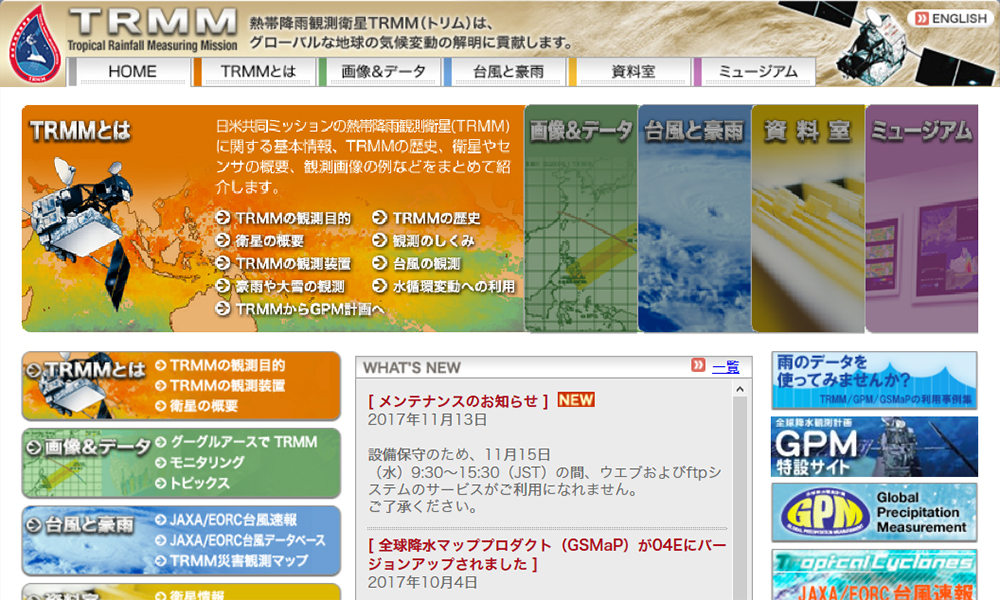Open the 画像&データ navigation tab

[x=381, y=71]
